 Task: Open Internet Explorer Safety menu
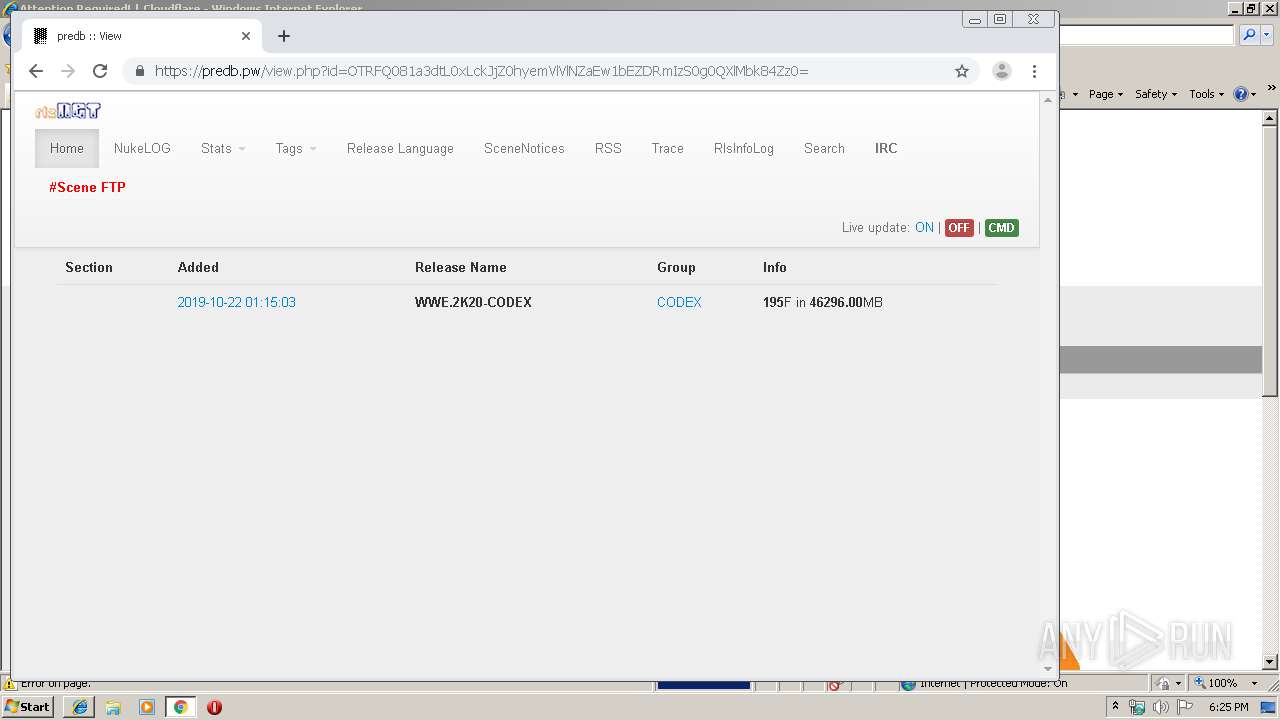tap(1156, 94)
